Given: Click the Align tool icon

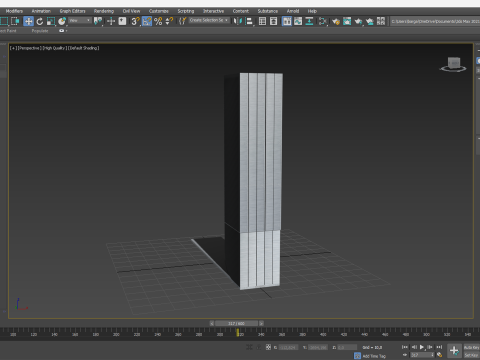Looking at the screenshot, I should coord(249,21).
